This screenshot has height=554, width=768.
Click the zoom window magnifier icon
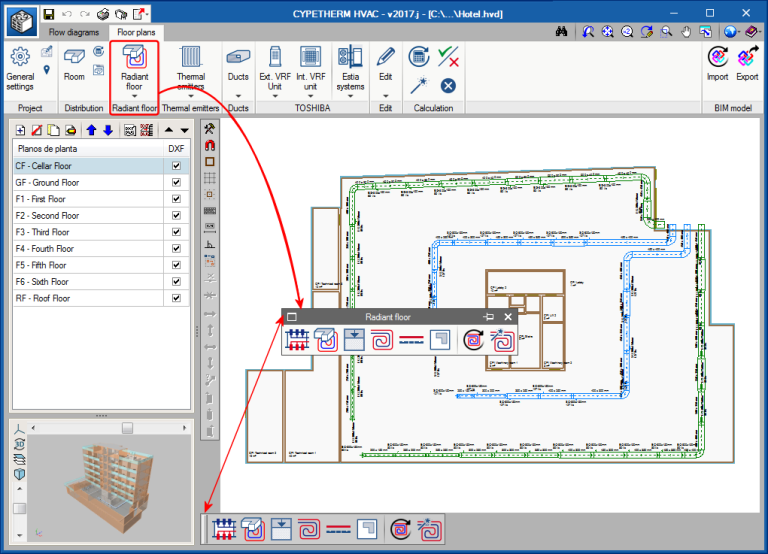[666, 32]
